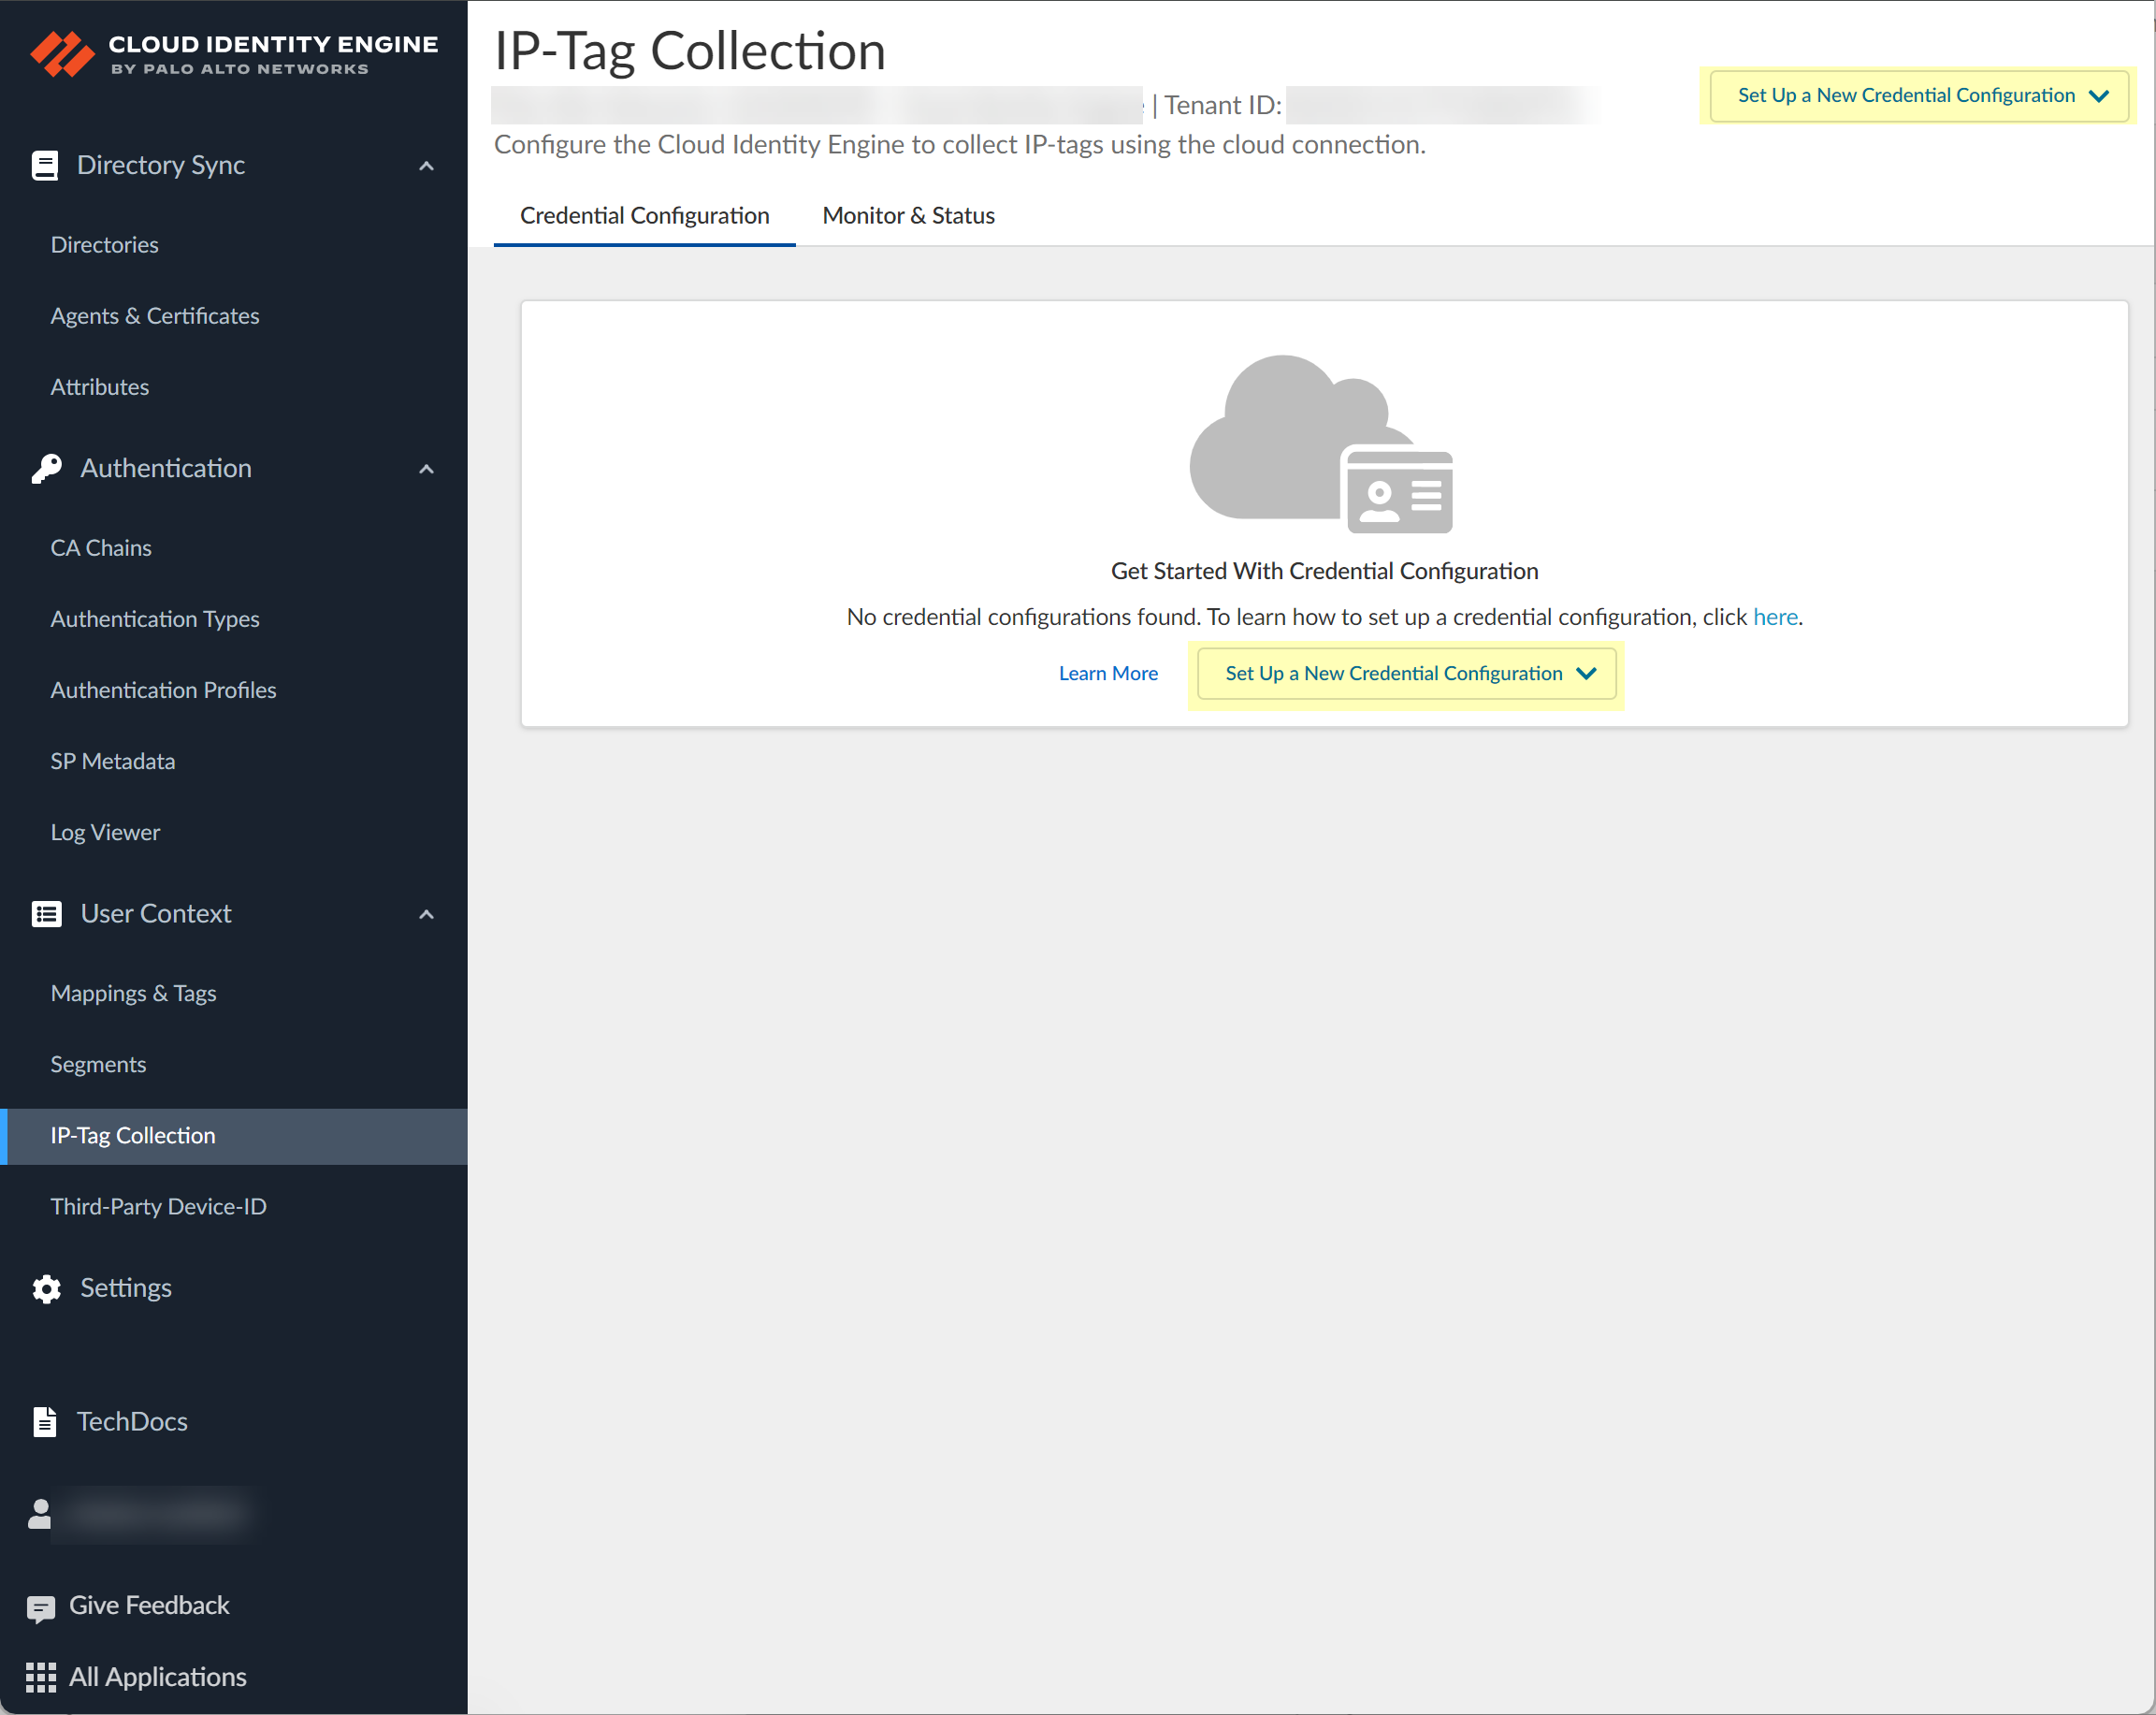This screenshot has height=1715, width=2156.
Task: Click the TechDocs document icon
Action: tap(44, 1421)
